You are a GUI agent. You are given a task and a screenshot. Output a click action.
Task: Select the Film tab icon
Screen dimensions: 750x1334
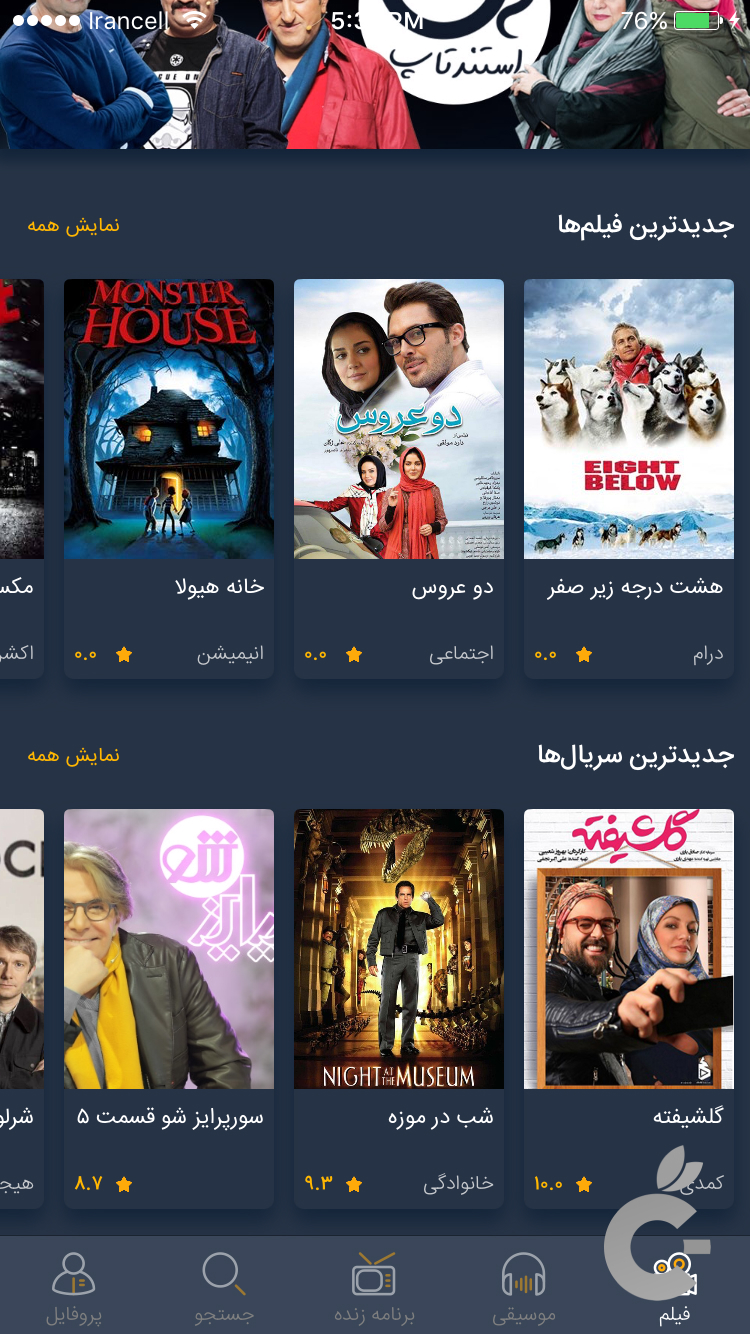674,1274
